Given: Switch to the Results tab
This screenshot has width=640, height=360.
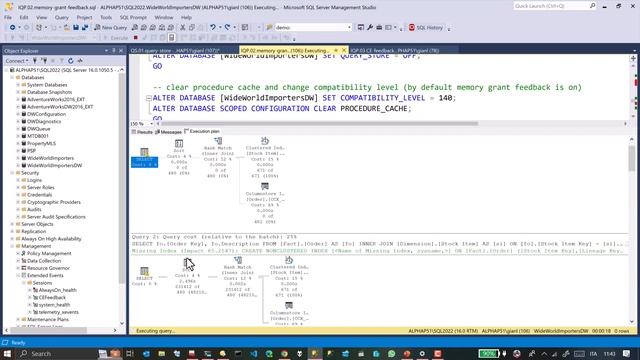Looking at the screenshot, I should pyautogui.click(x=142, y=132).
